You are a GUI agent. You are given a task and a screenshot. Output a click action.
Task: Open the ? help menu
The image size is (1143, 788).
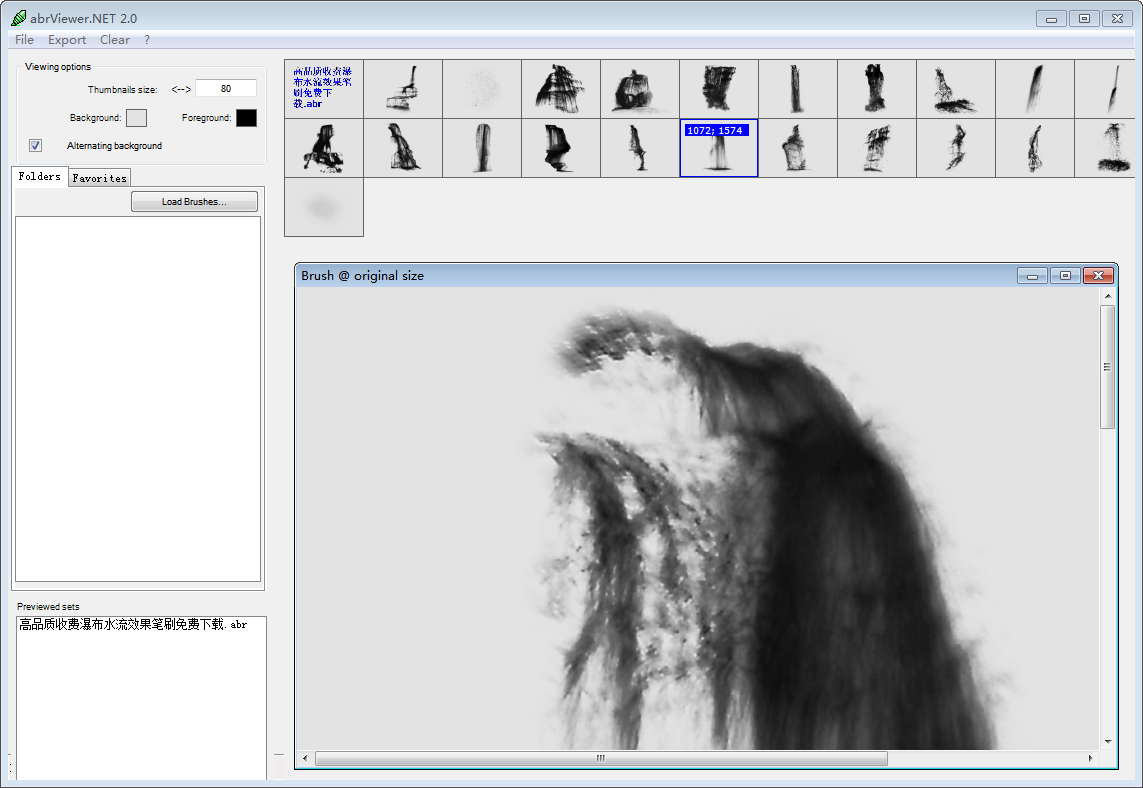coord(147,40)
